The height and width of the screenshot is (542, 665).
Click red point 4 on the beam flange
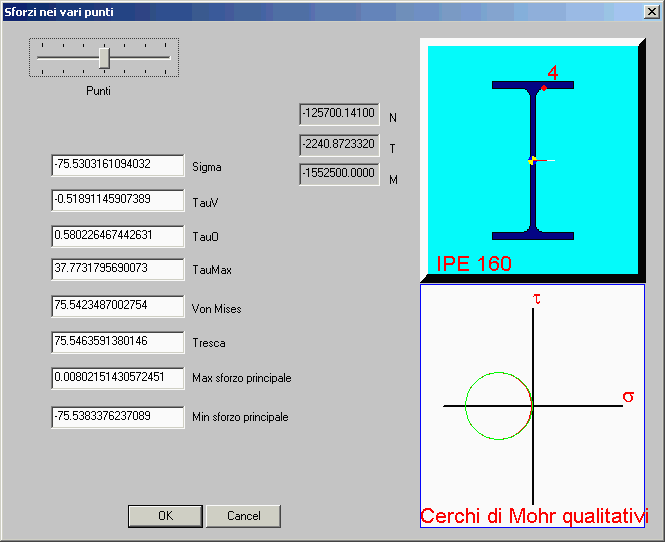click(544, 88)
